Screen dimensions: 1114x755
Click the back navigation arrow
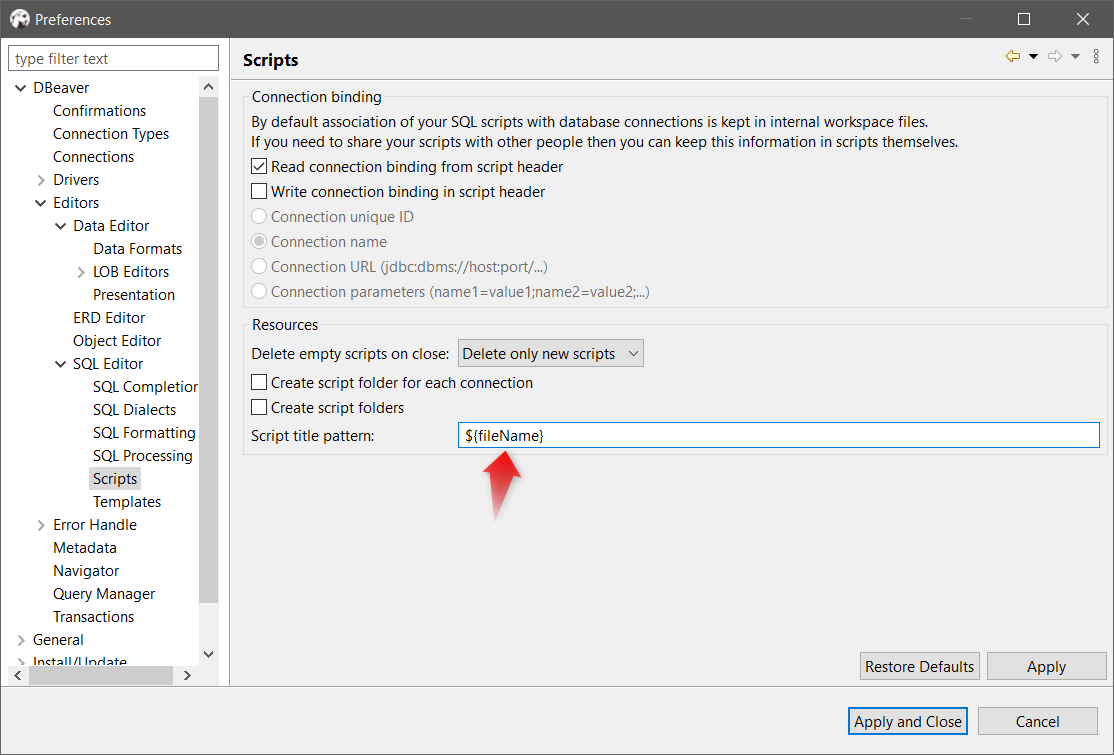[1012, 56]
